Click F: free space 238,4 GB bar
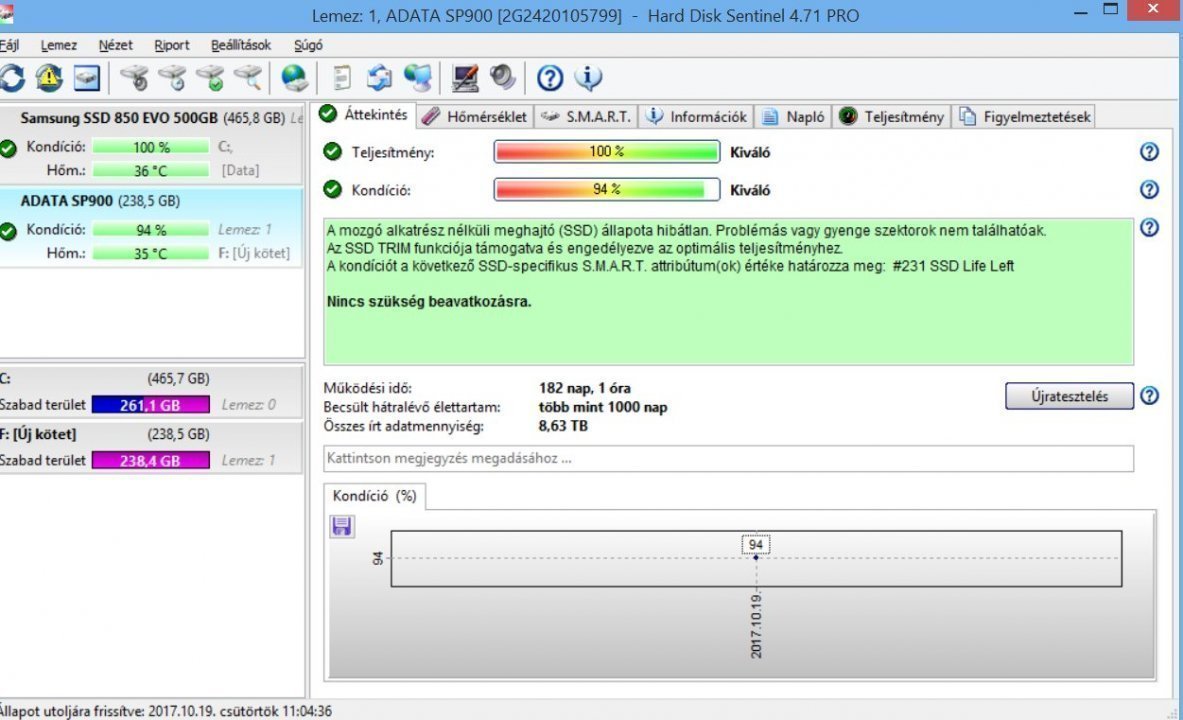Screen dimensions: 1183x720 151,460
